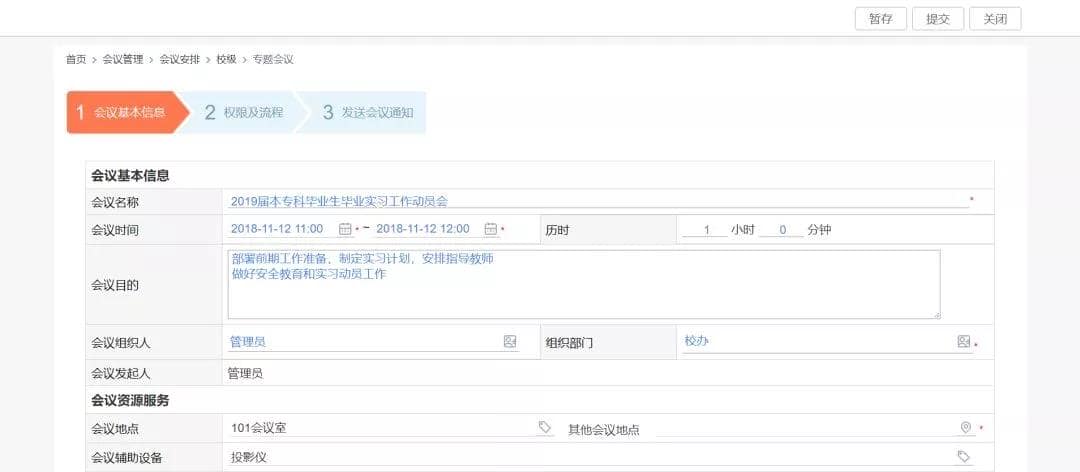
Task: Click 管理员 text in 会议发起人 row
Action: [245, 374]
